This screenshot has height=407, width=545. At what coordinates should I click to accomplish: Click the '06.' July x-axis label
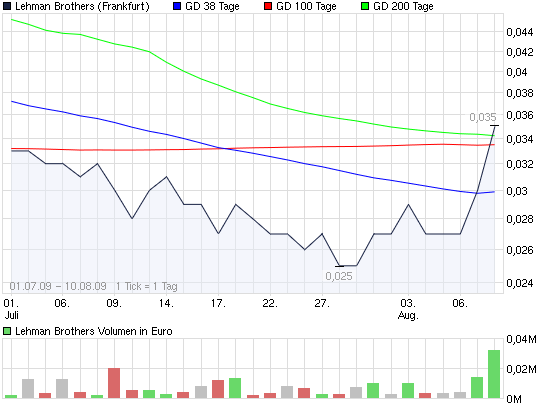pos(62,303)
